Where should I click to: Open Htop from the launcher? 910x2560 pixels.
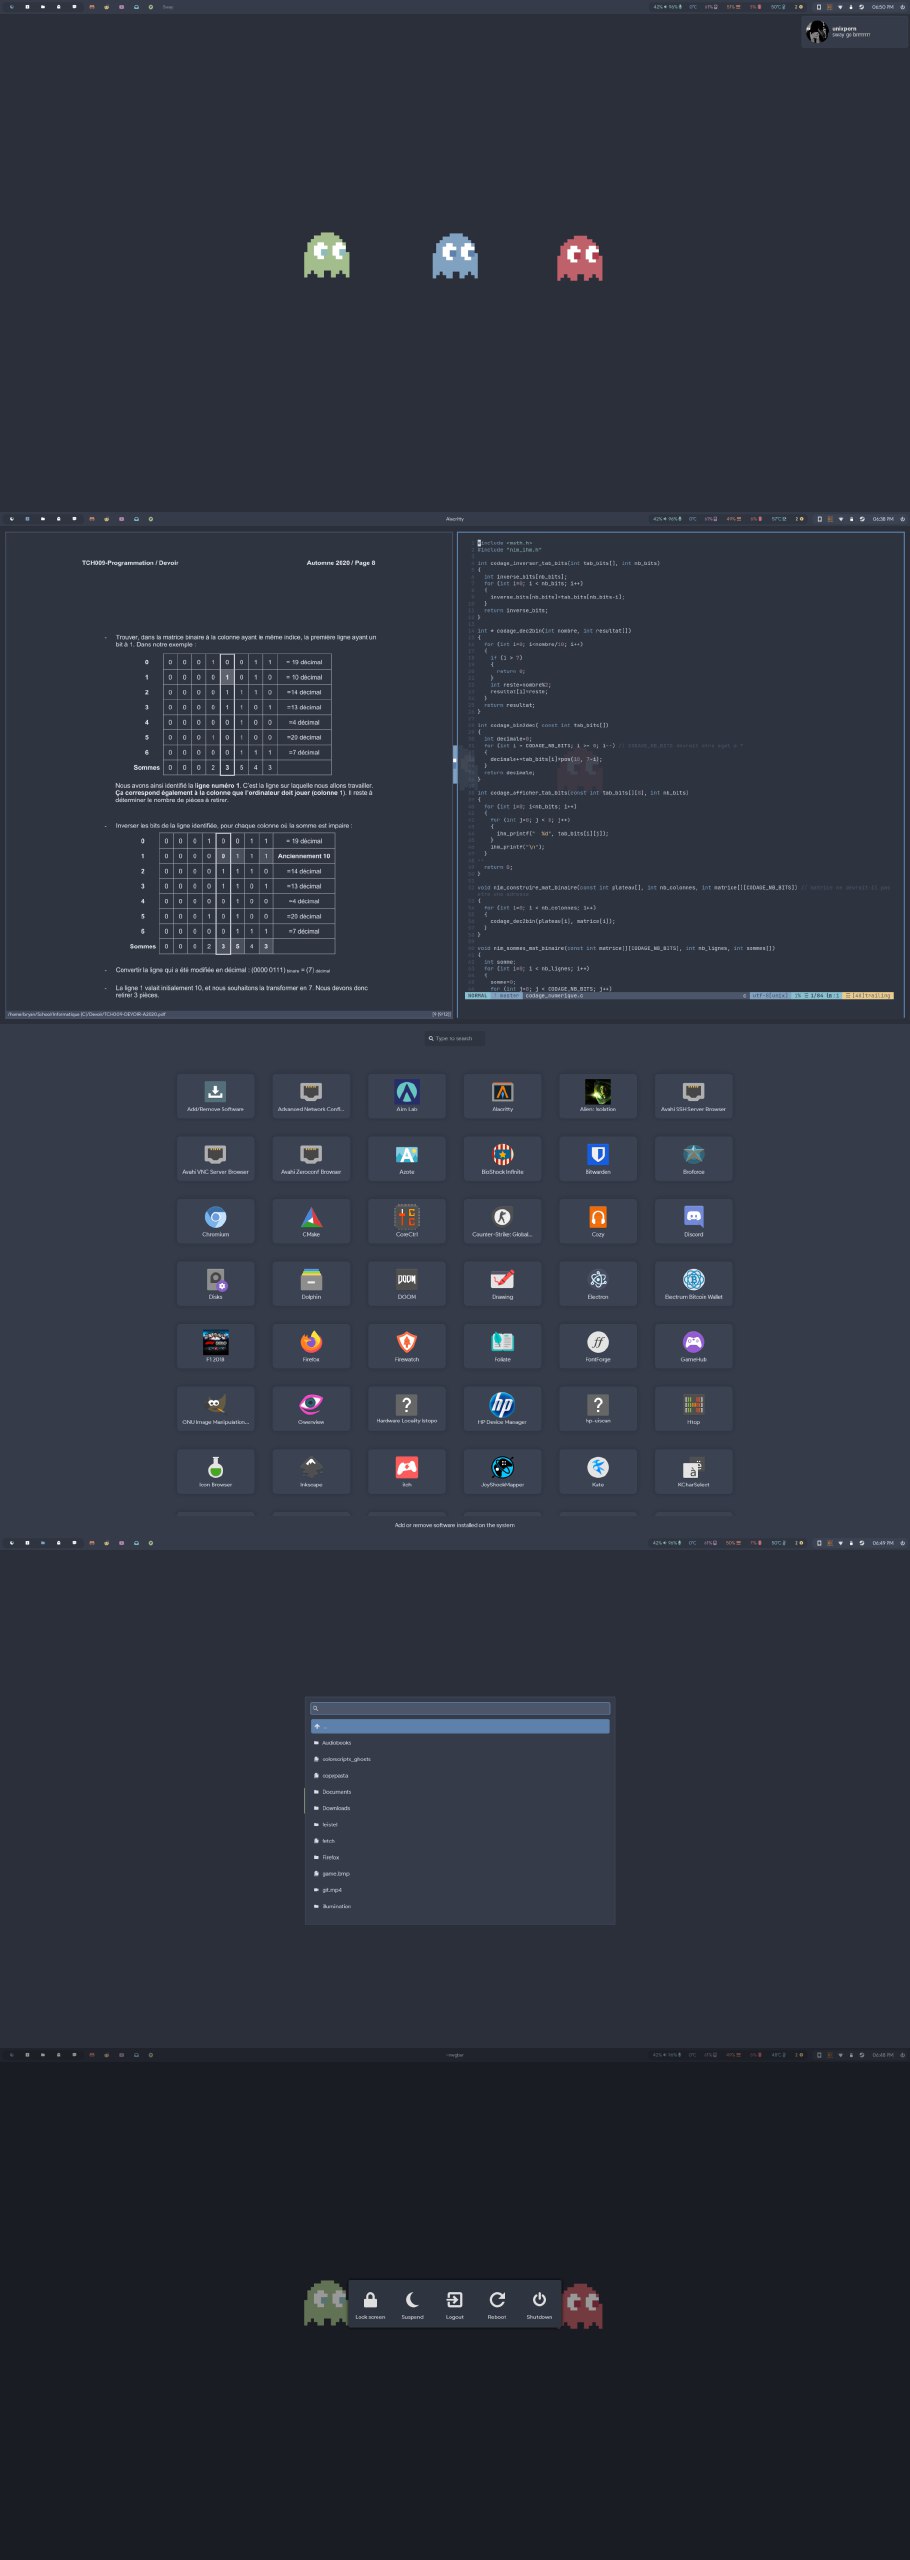[x=693, y=1409]
